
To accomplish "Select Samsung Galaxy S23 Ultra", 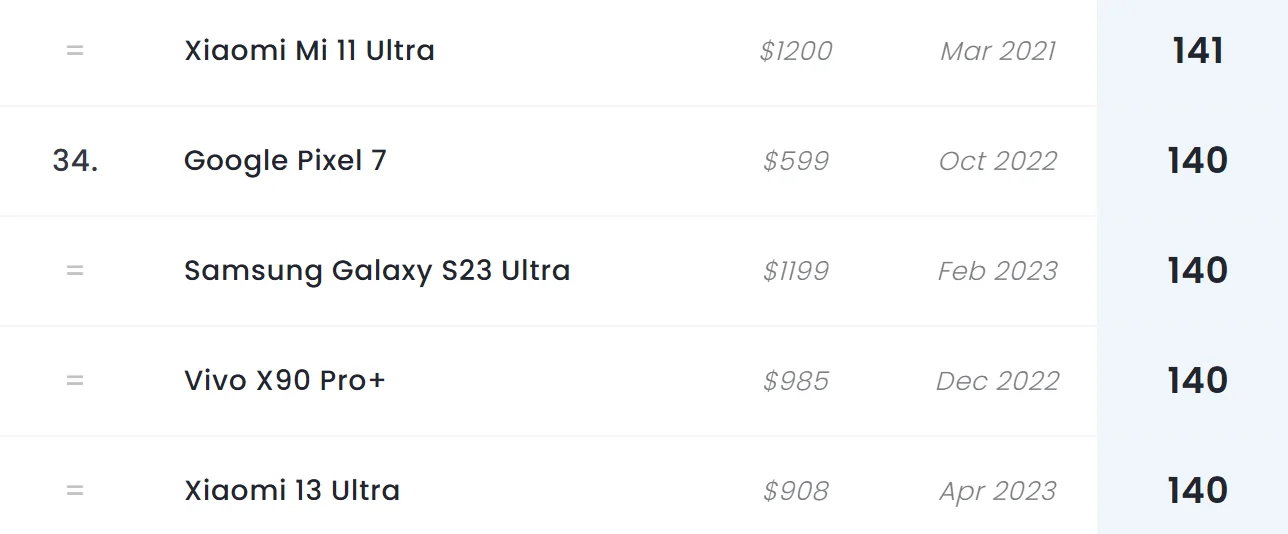I will [377, 271].
